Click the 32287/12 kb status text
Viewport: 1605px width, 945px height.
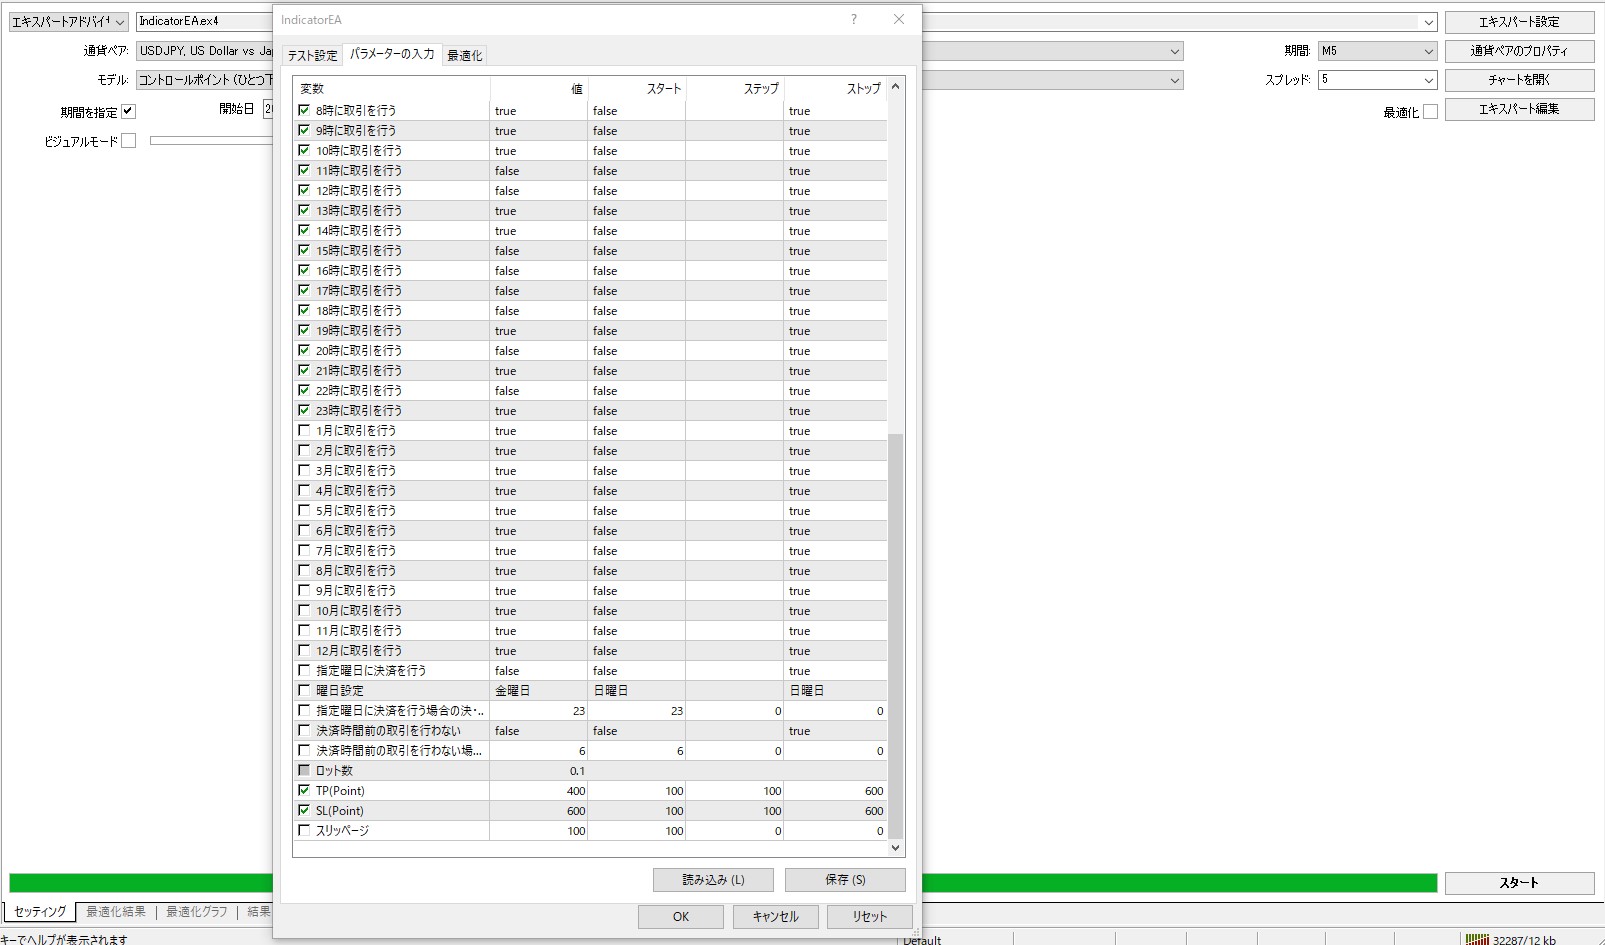[1524, 940]
